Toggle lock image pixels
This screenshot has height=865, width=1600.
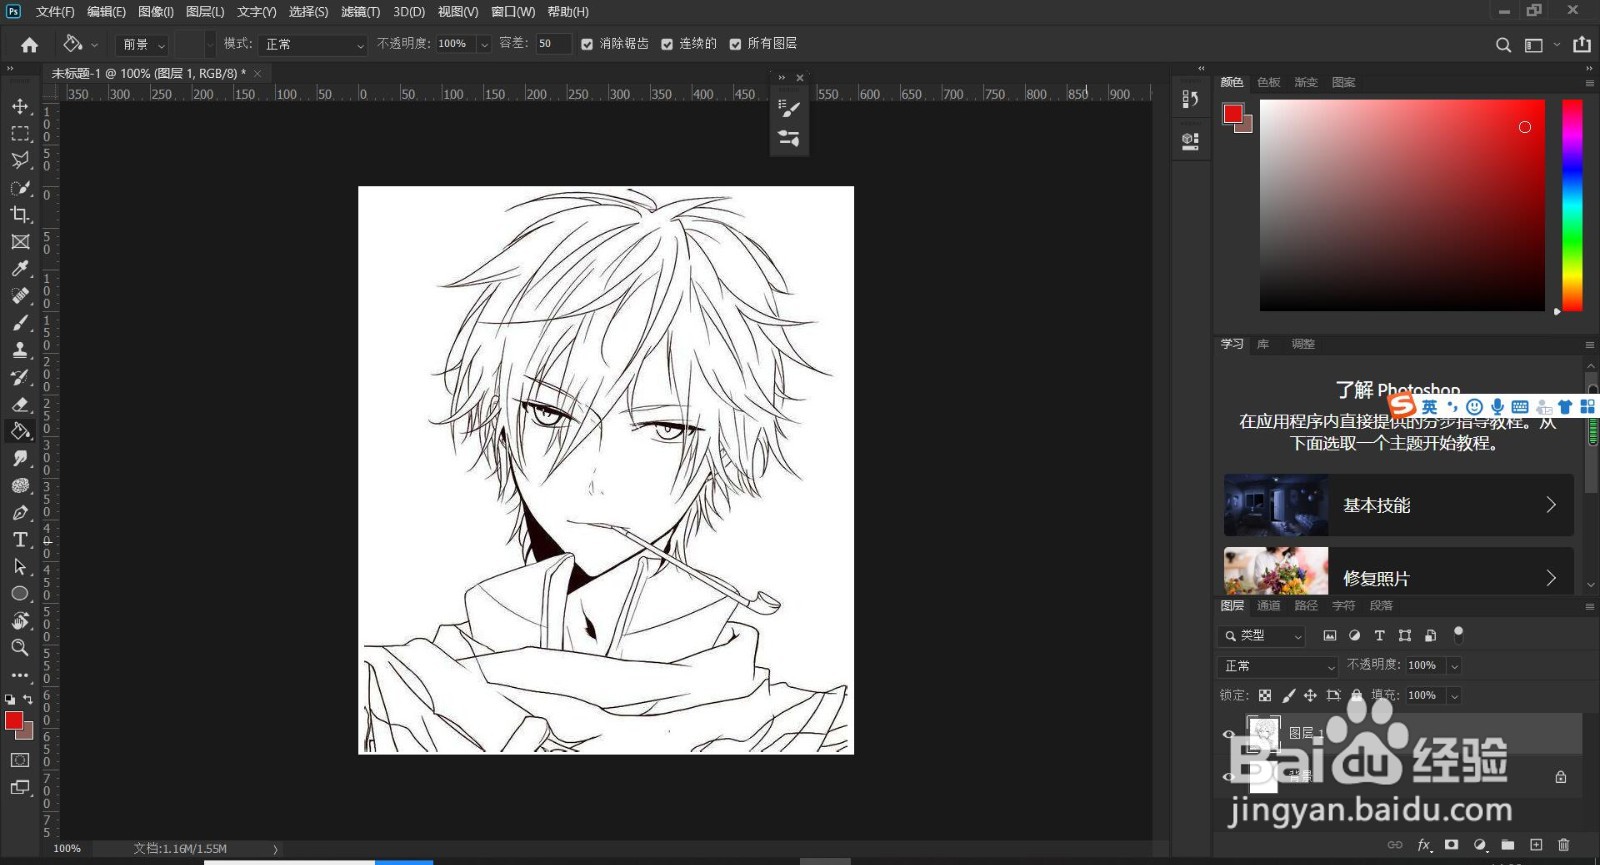click(1288, 695)
